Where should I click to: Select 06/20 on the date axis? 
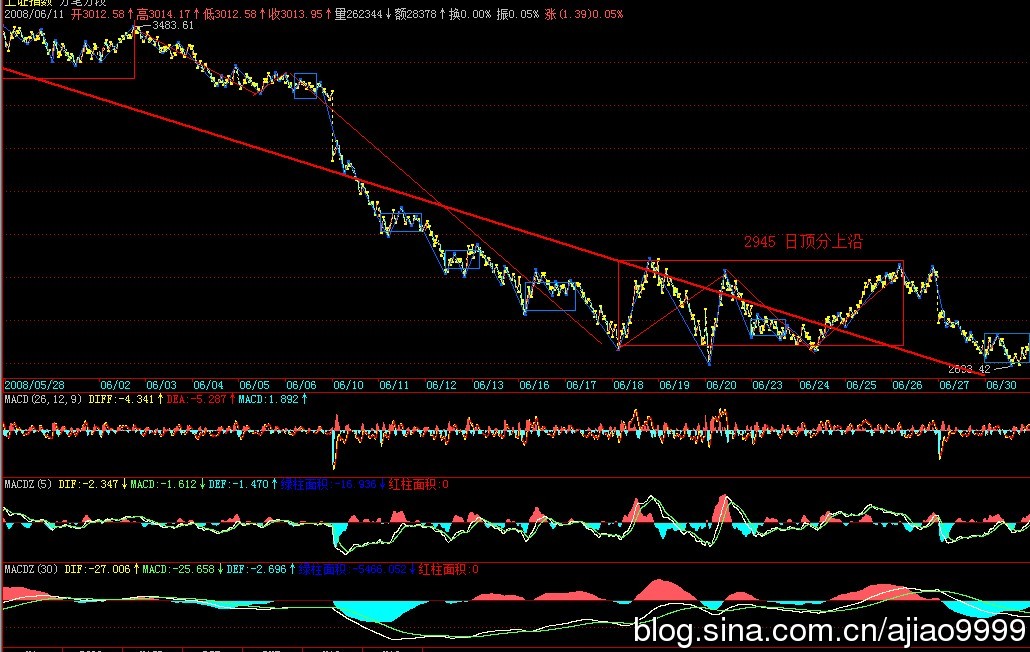pyautogui.click(x=720, y=384)
